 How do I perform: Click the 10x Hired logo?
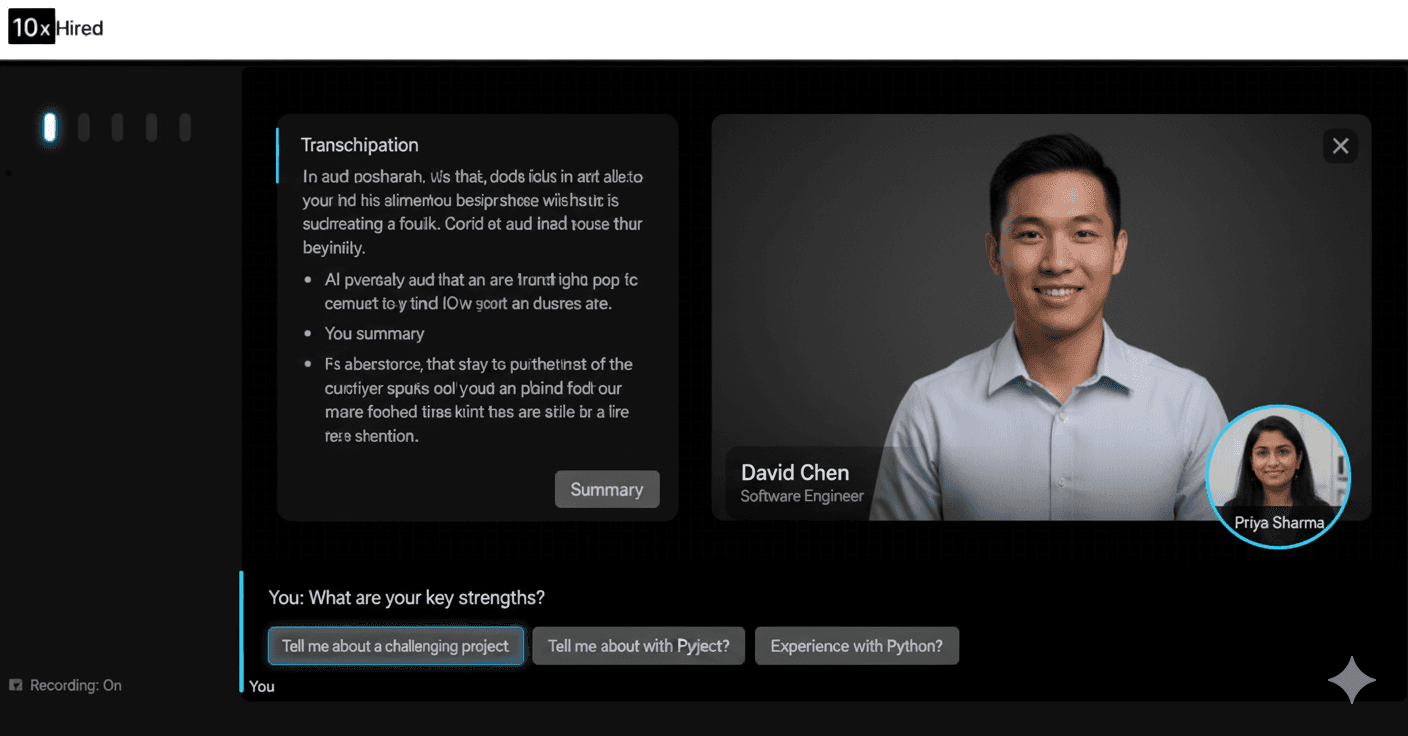(x=56, y=28)
